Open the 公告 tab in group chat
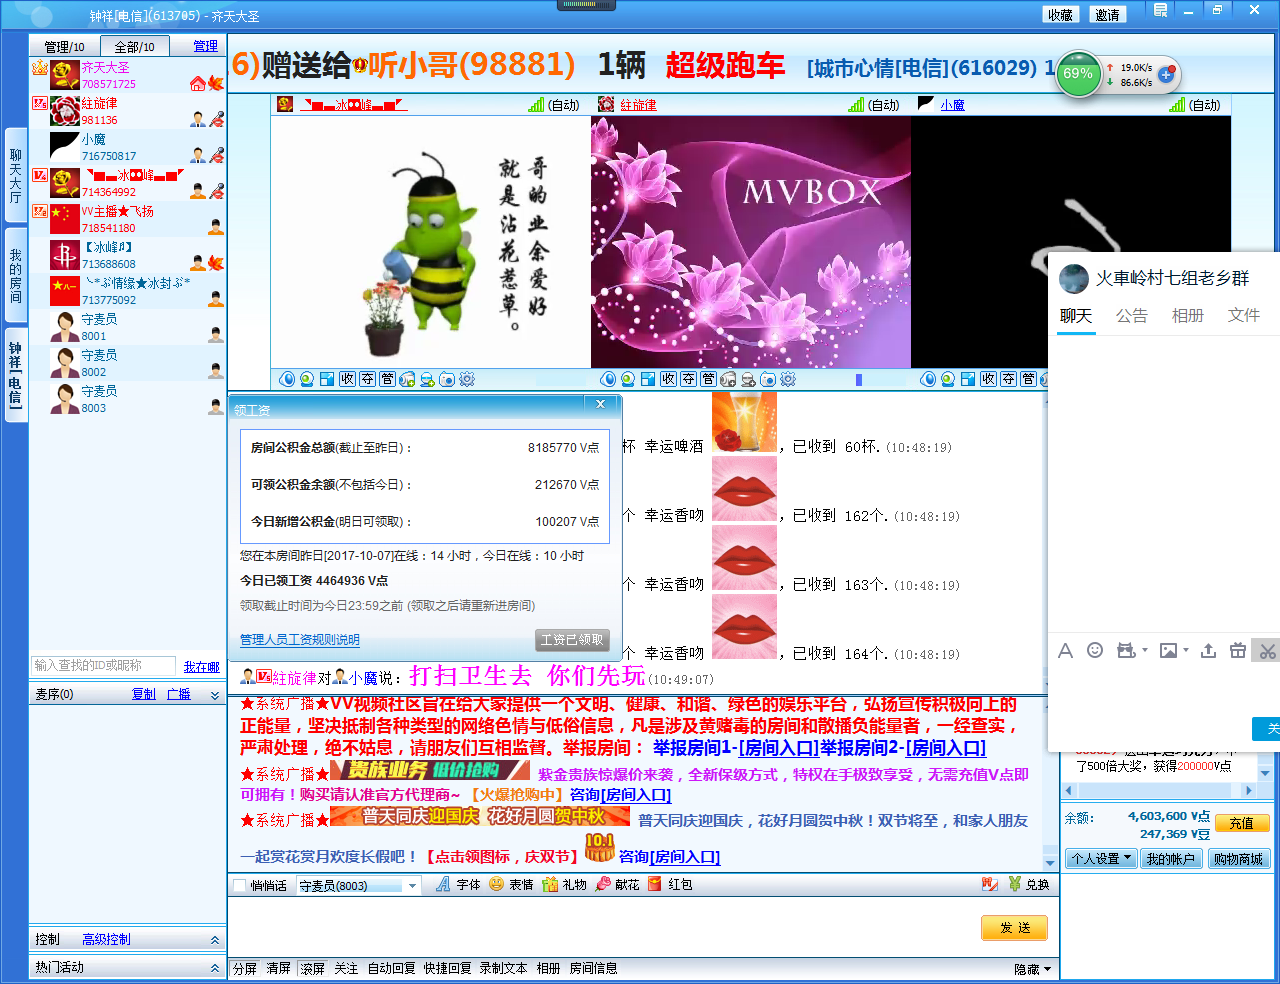The image size is (1280, 984). pyautogui.click(x=1131, y=316)
